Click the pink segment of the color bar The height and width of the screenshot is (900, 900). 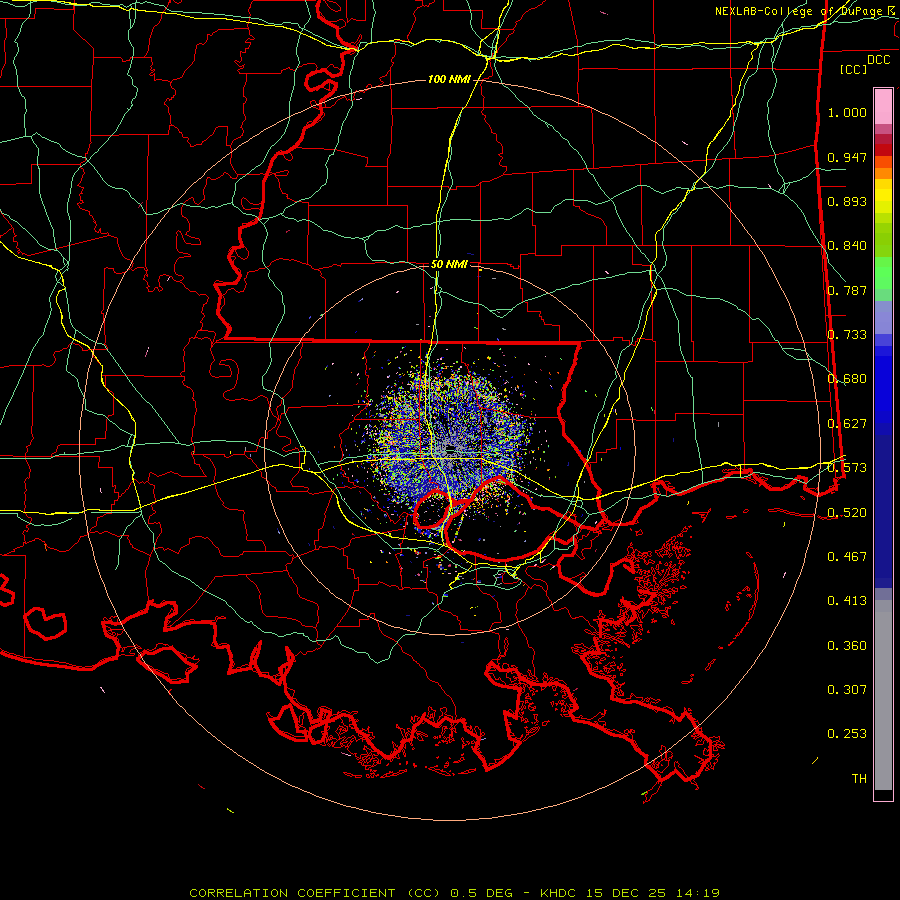pyautogui.click(x=883, y=106)
